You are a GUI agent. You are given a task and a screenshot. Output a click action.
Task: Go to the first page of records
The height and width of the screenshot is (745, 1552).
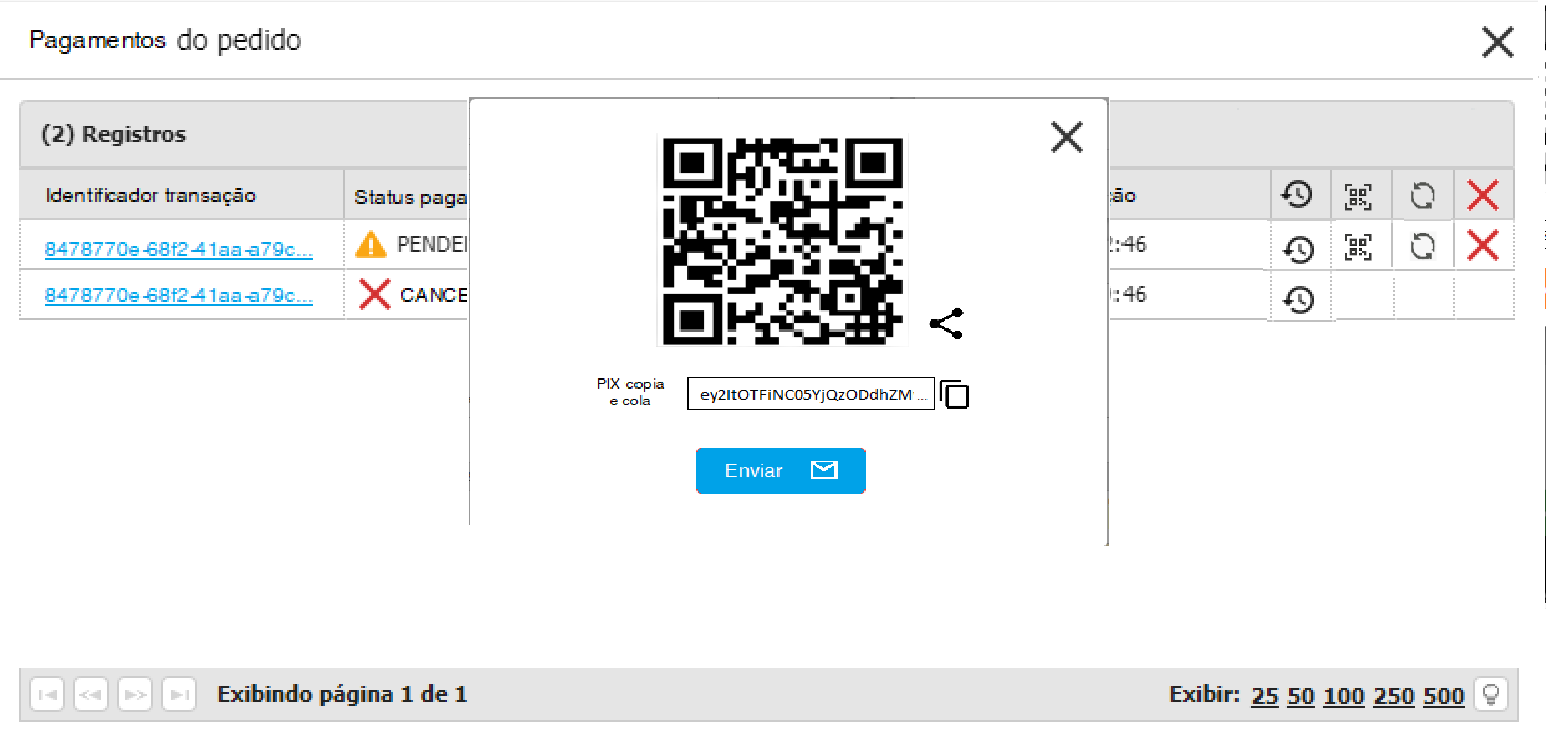(x=47, y=694)
